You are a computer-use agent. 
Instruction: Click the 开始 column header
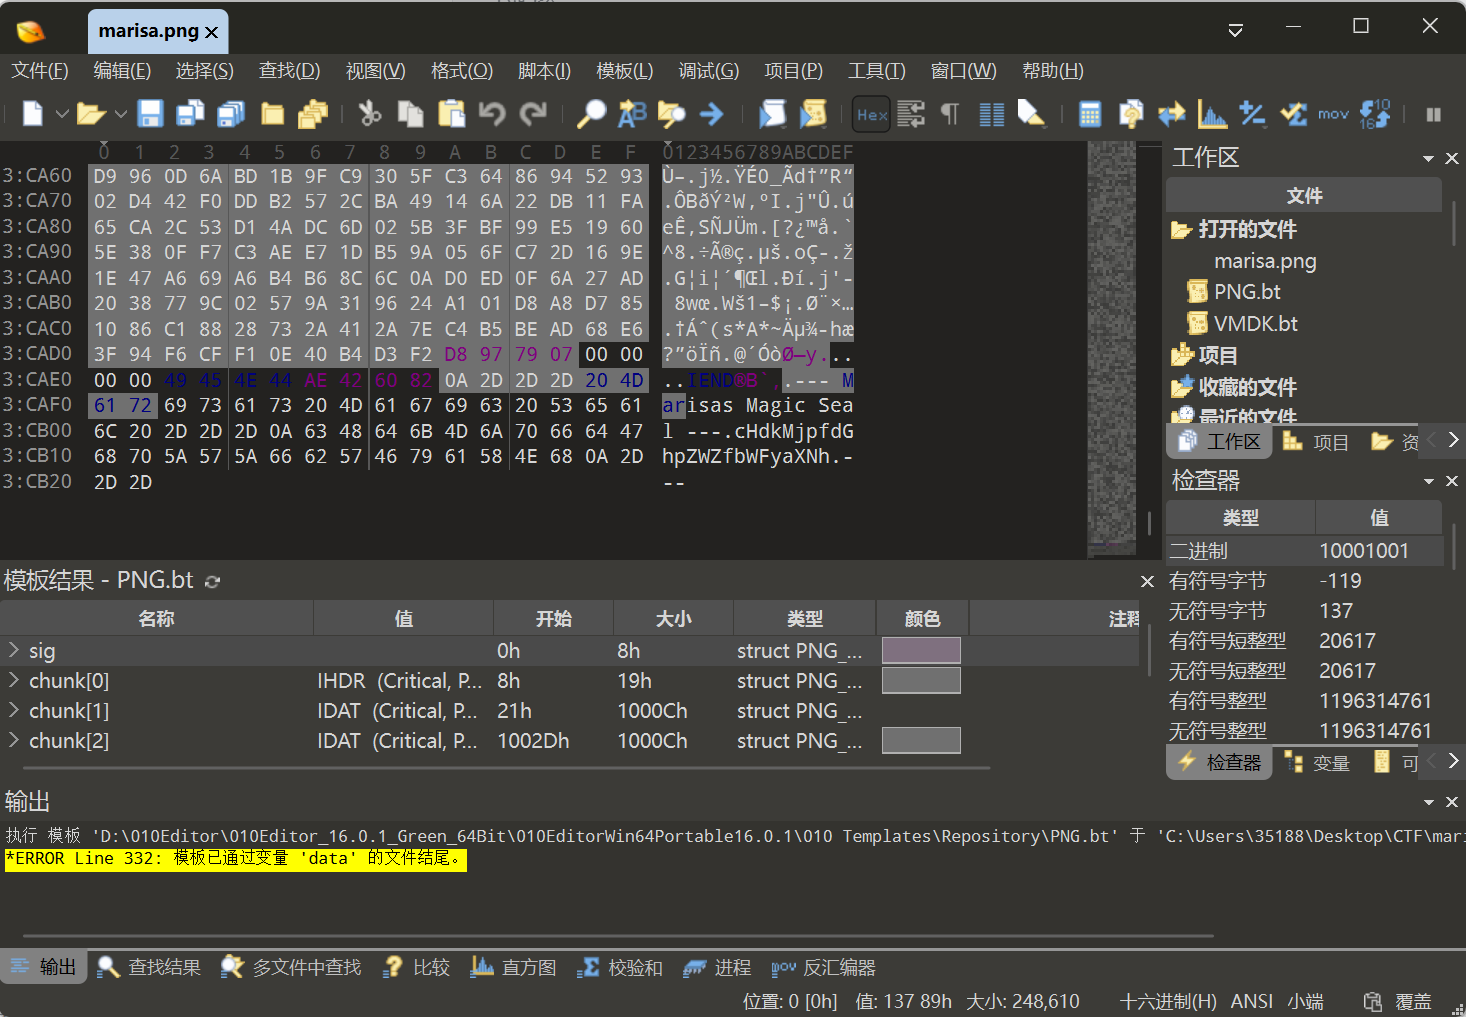pos(553,619)
